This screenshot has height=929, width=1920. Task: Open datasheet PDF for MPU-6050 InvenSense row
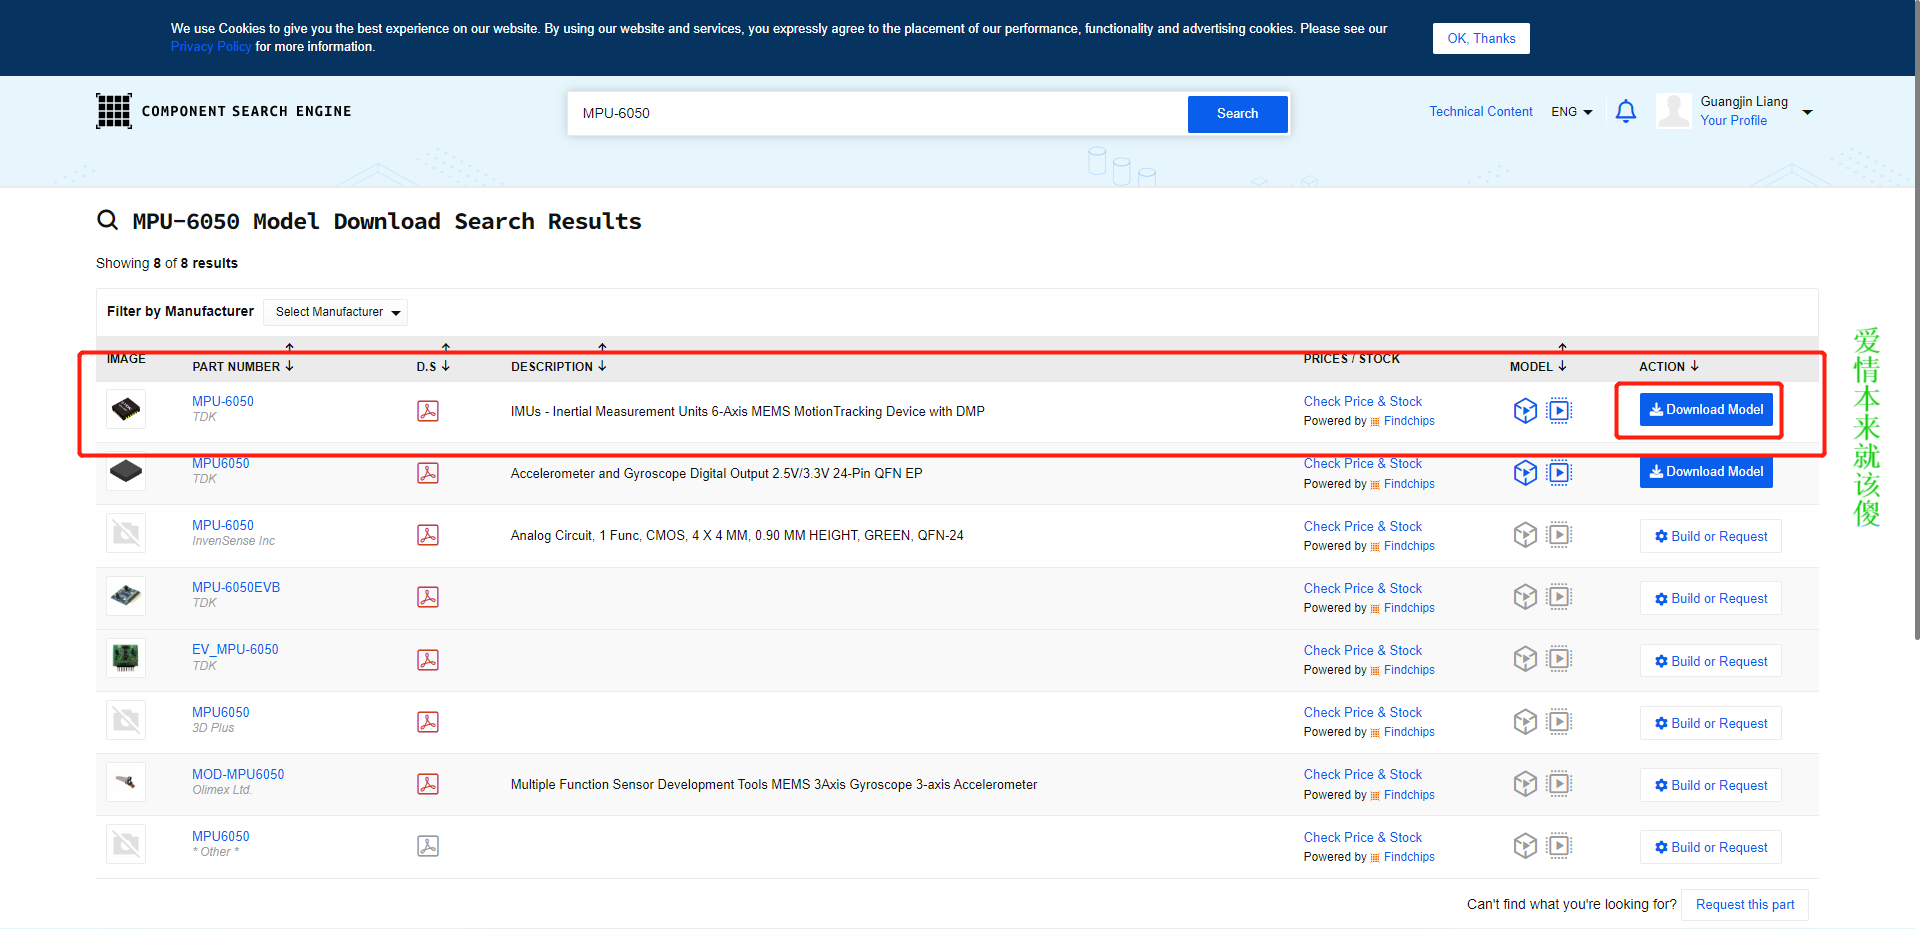point(428,535)
